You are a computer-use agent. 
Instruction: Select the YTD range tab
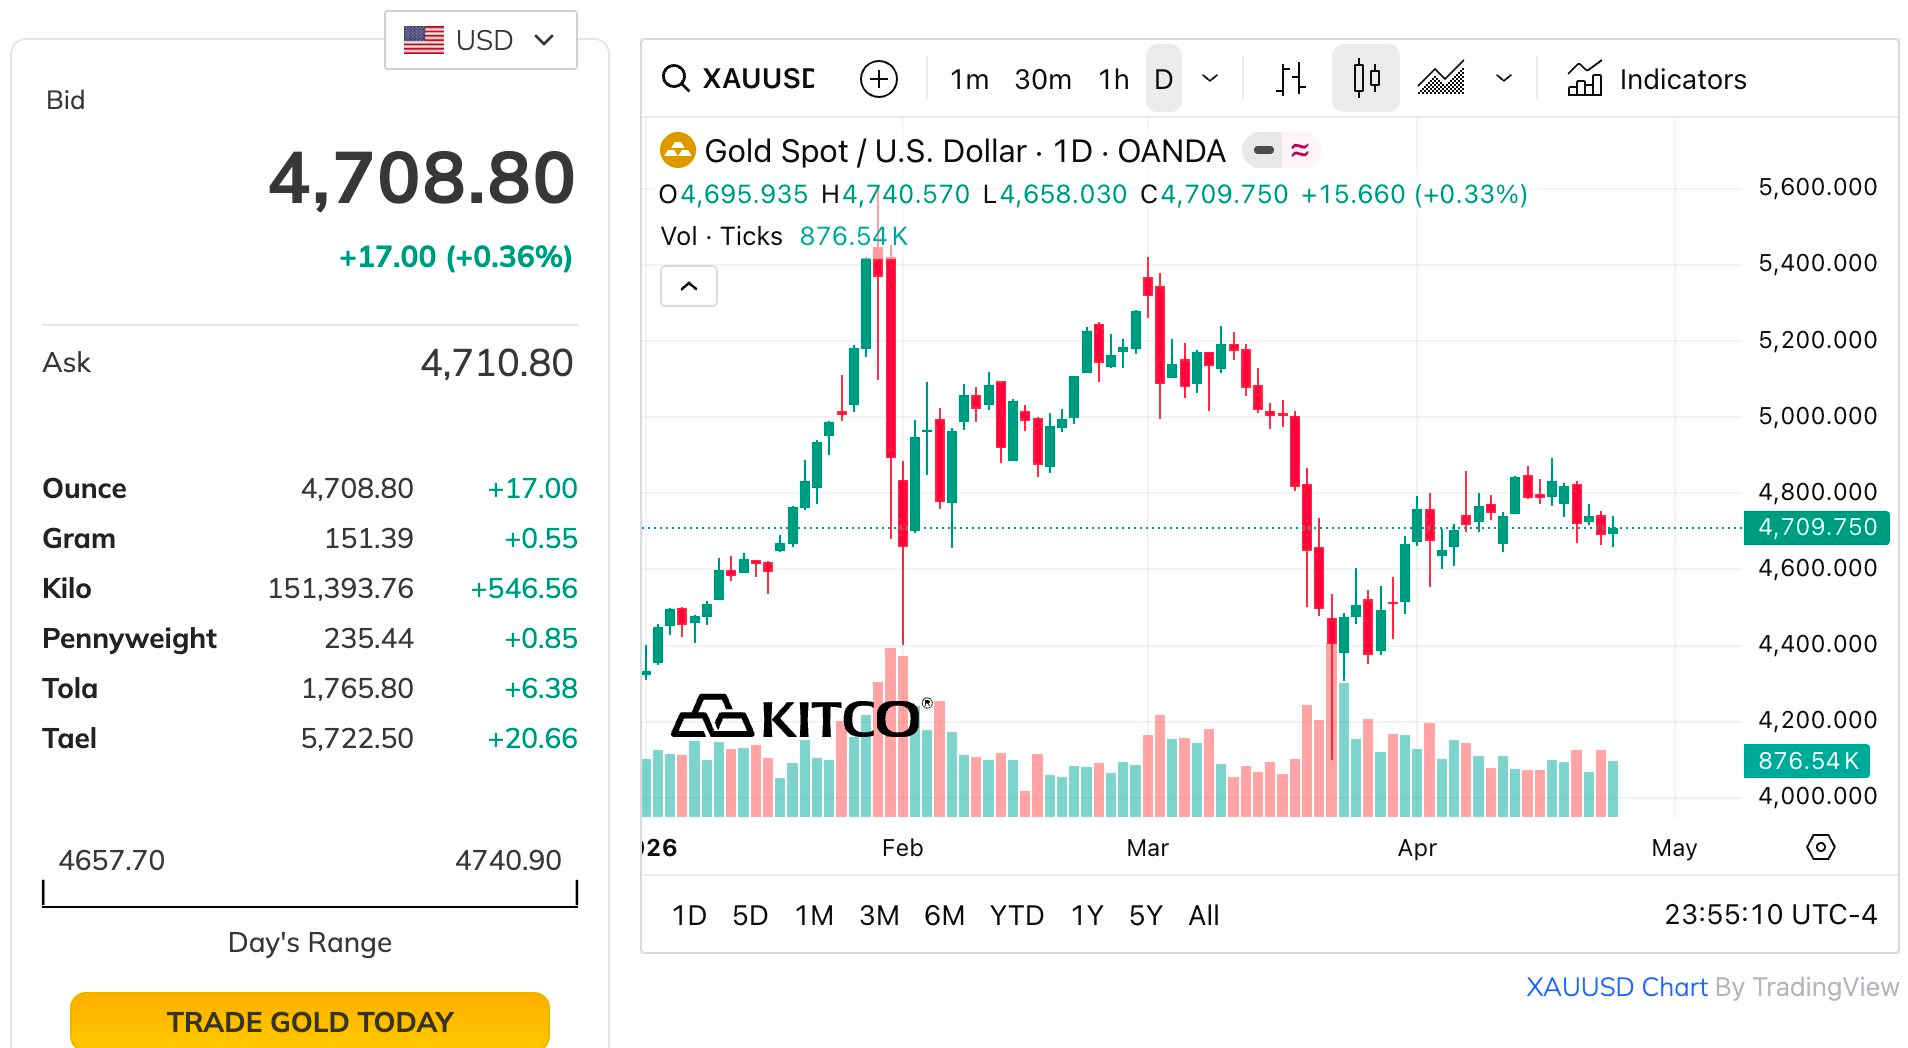coord(1016,915)
